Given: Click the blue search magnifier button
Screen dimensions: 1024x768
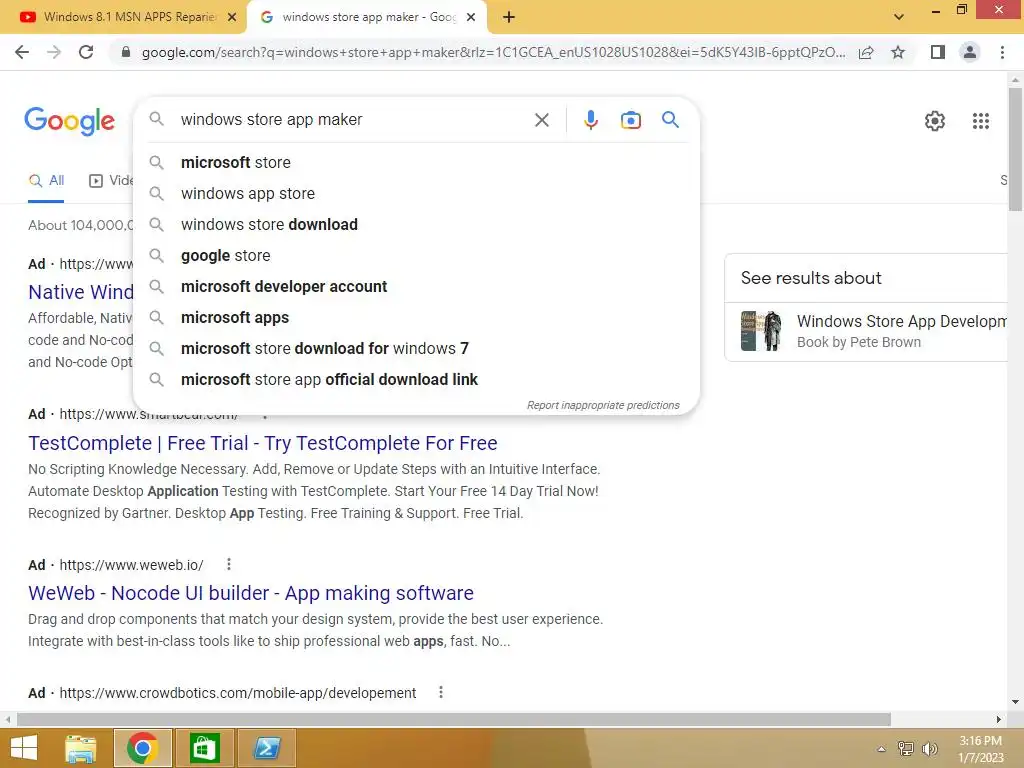Looking at the screenshot, I should (670, 120).
